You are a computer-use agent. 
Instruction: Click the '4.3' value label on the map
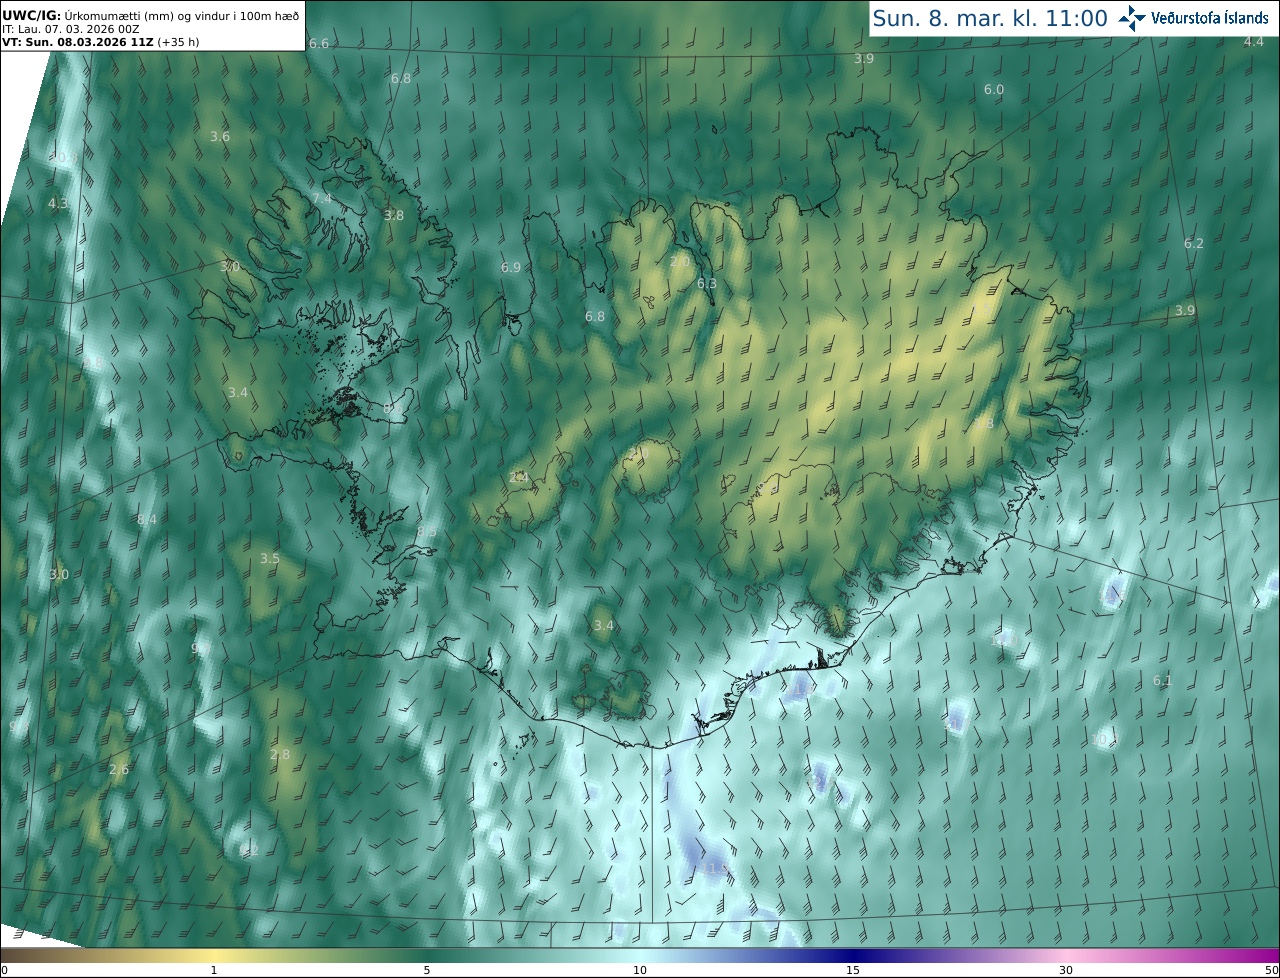(58, 203)
